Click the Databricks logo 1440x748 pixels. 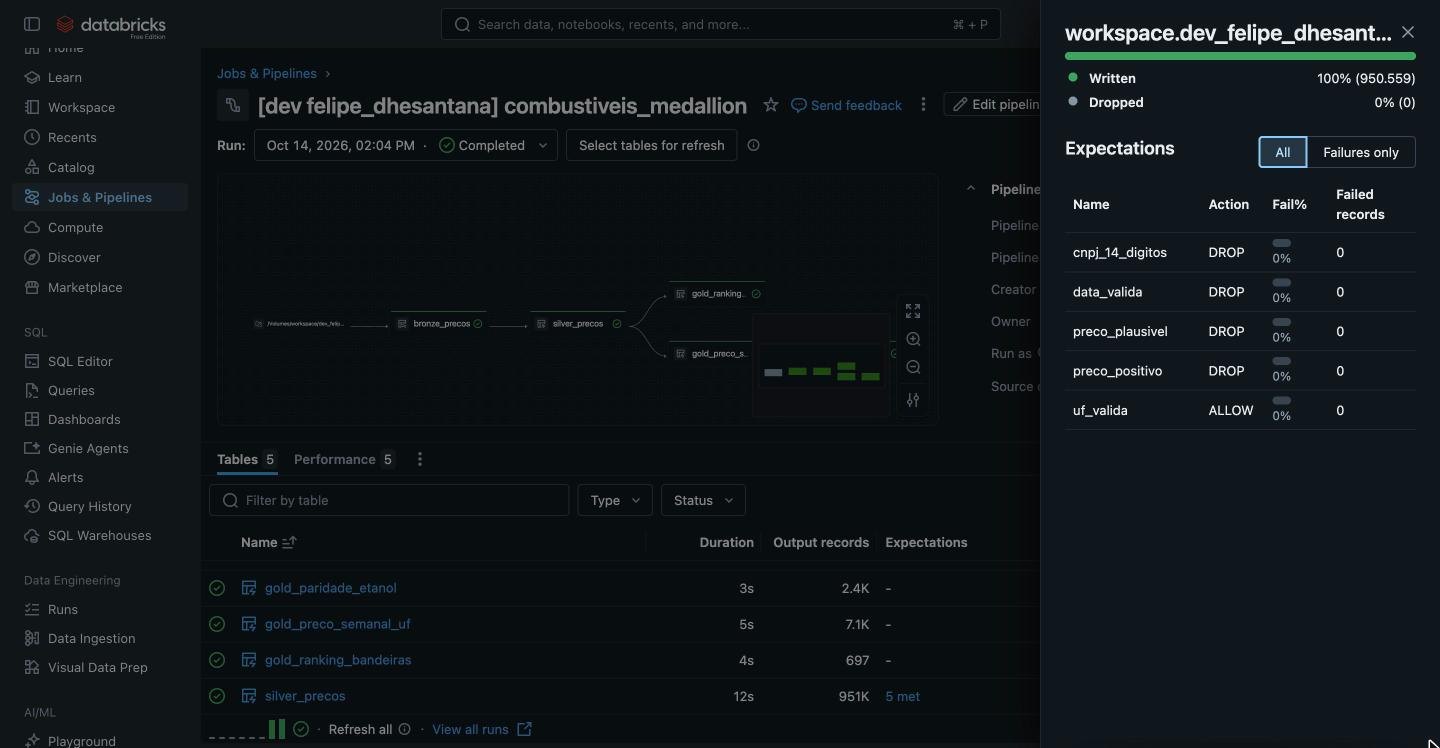click(111, 26)
